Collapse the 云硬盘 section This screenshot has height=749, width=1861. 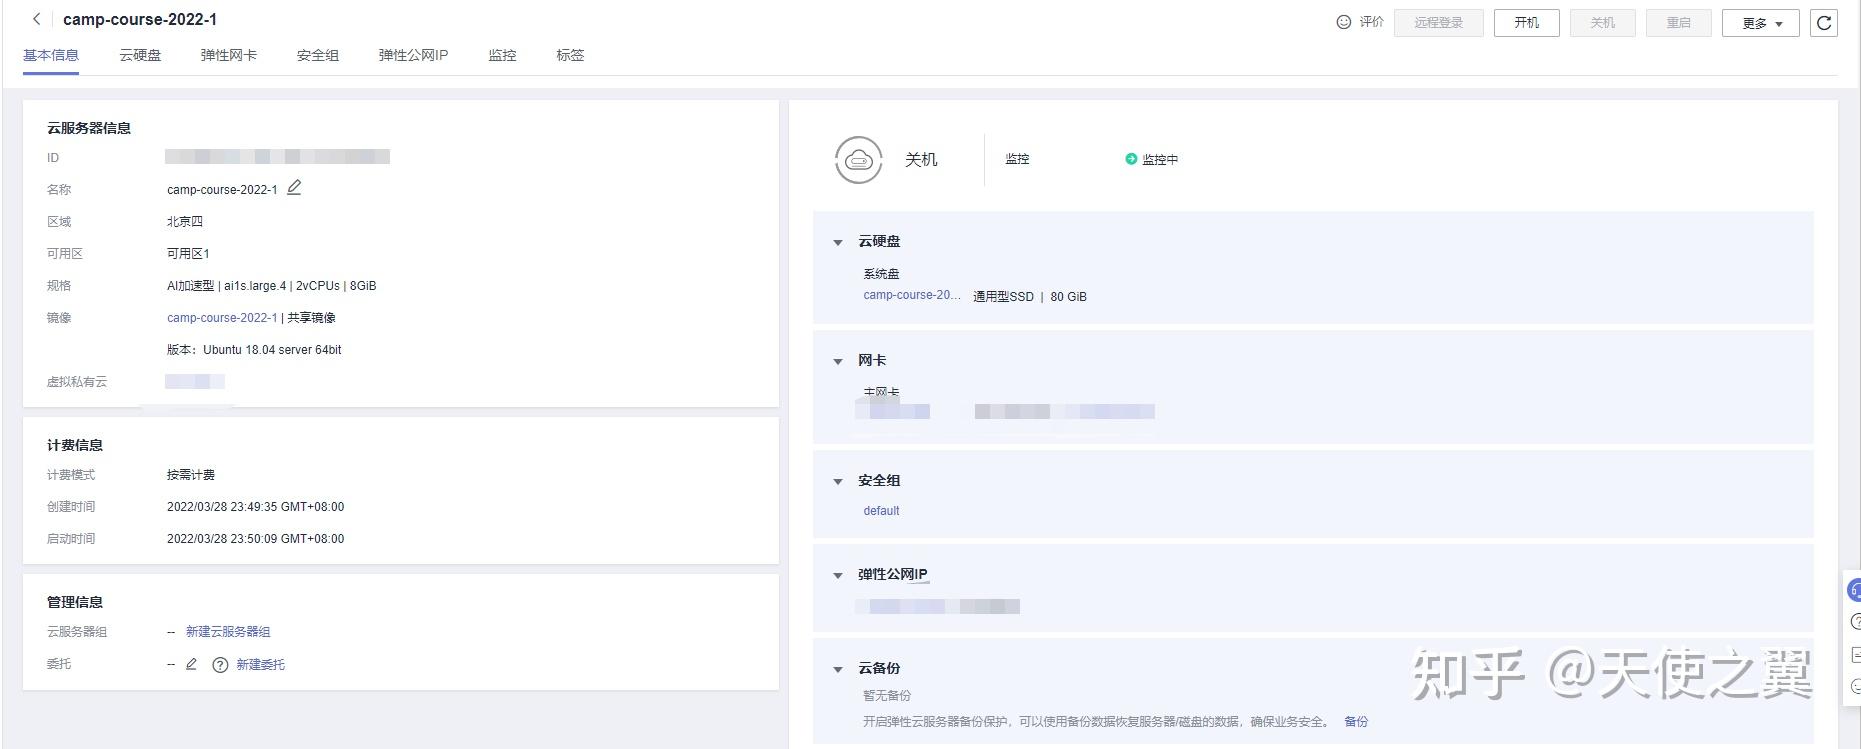click(838, 242)
